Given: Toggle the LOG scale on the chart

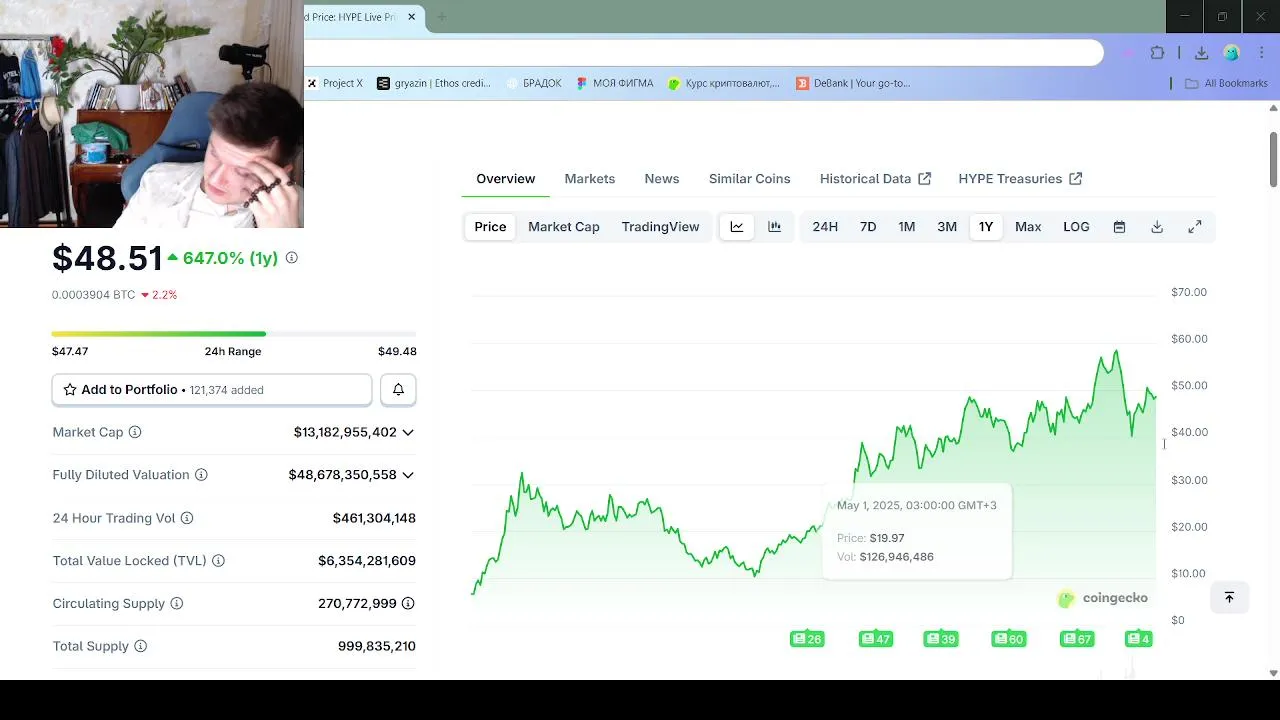Looking at the screenshot, I should tap(1076, 227).
